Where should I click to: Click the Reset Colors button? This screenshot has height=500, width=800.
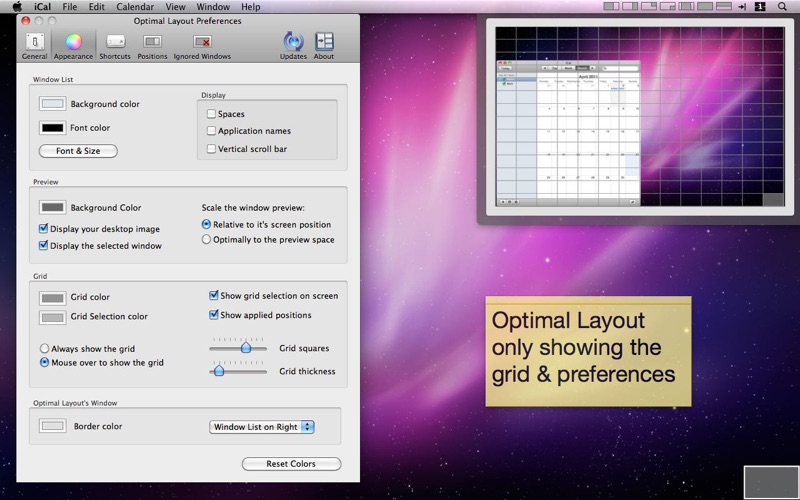coord(291,464)
